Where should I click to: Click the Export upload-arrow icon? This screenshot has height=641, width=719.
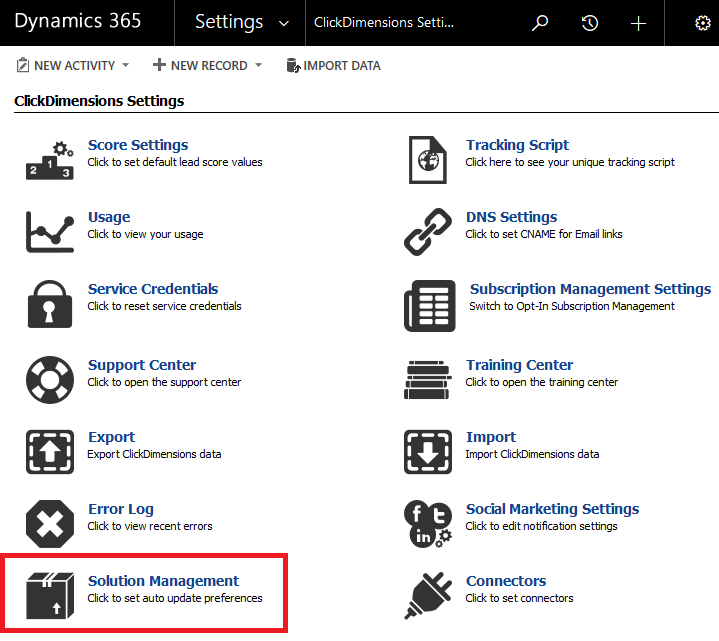tap(50, 452)
